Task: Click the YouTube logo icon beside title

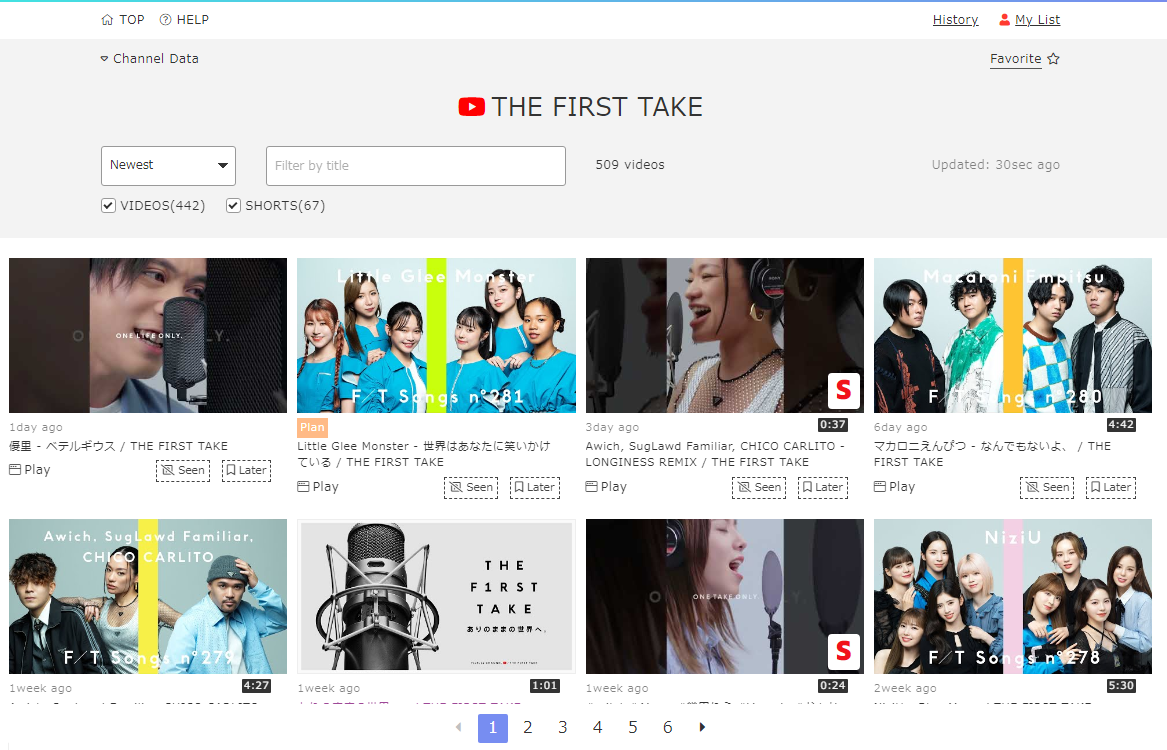Action: coord(472,107)
